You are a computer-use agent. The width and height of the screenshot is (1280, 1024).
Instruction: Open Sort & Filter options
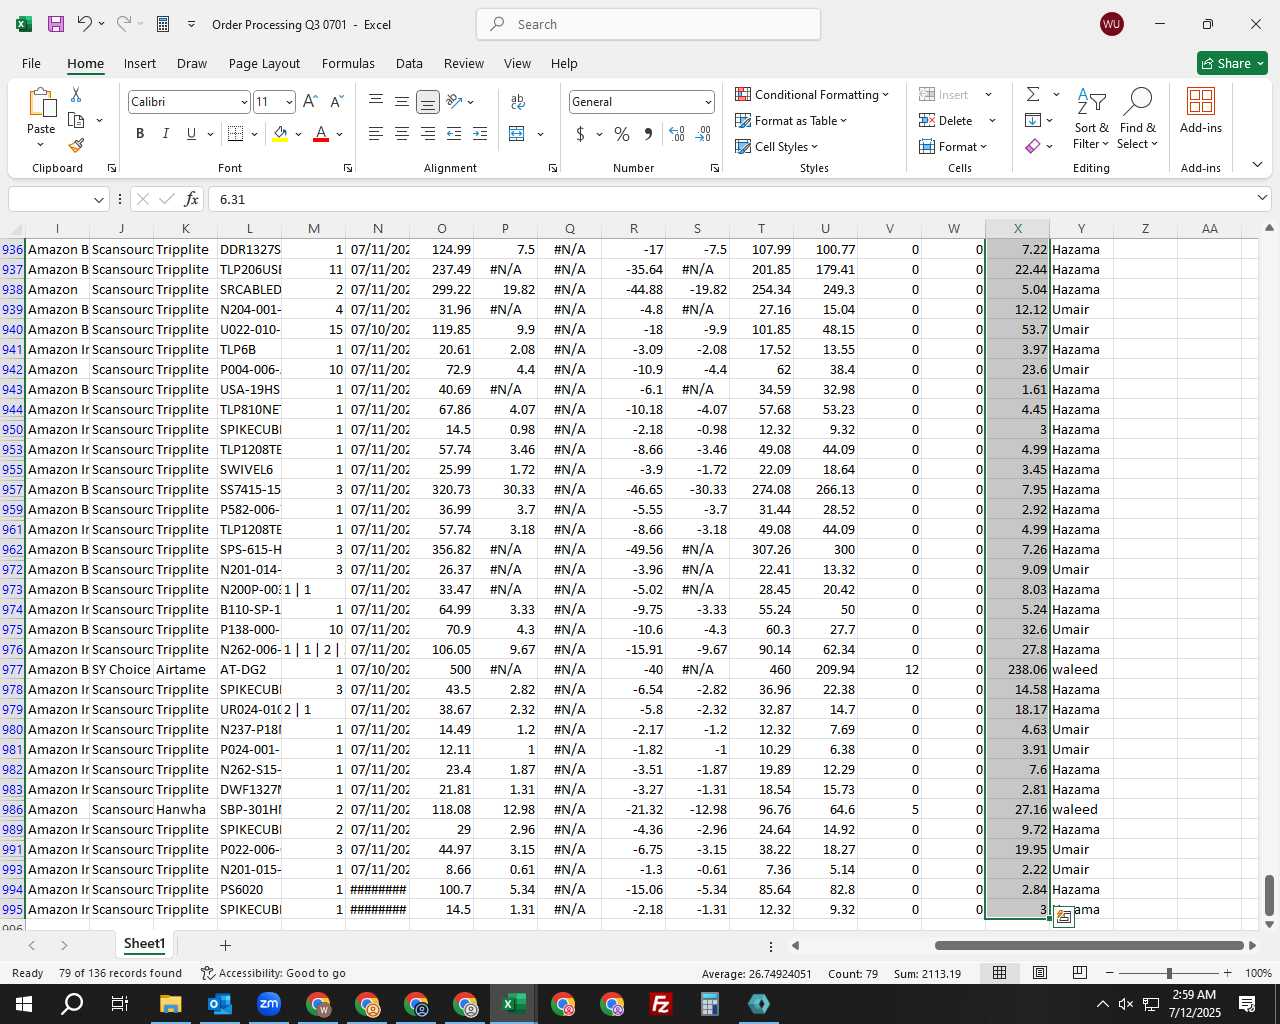coord(1091,119)
